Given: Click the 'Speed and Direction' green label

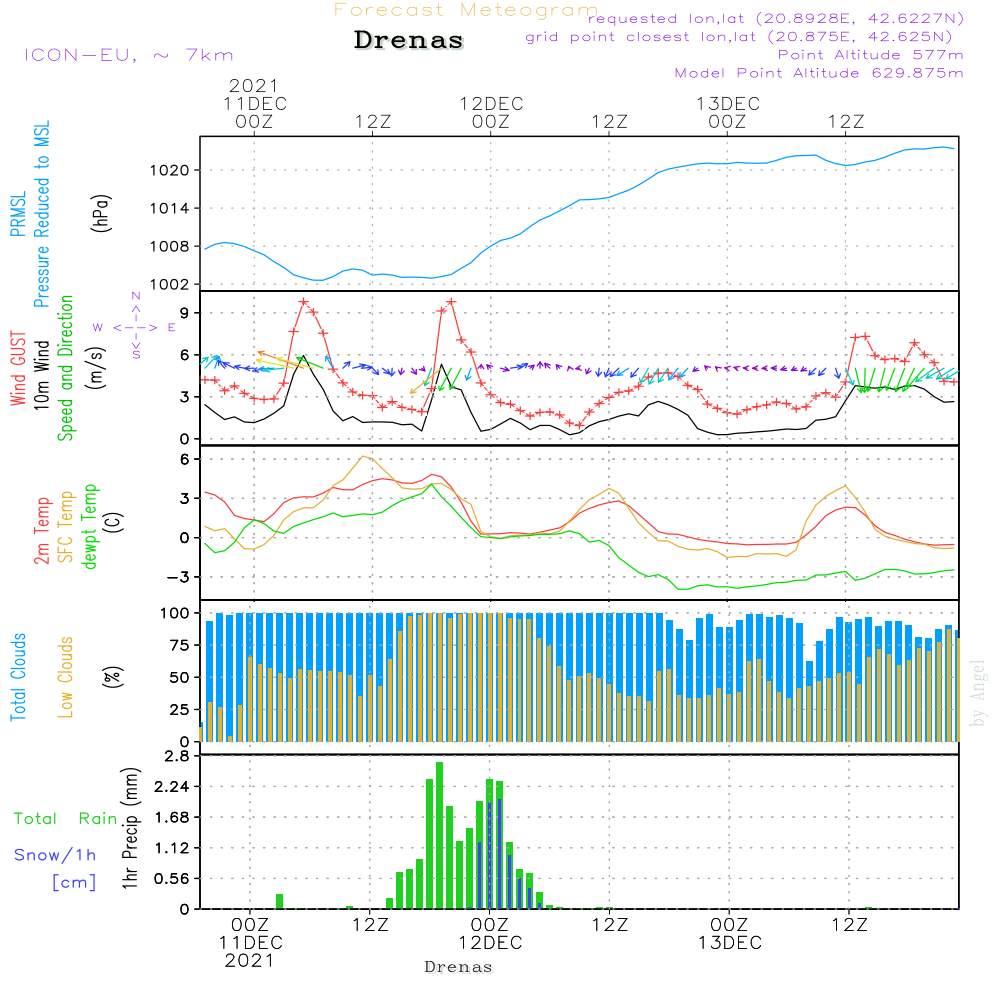Looking at the screenshot, I should [x=65, y=368].
